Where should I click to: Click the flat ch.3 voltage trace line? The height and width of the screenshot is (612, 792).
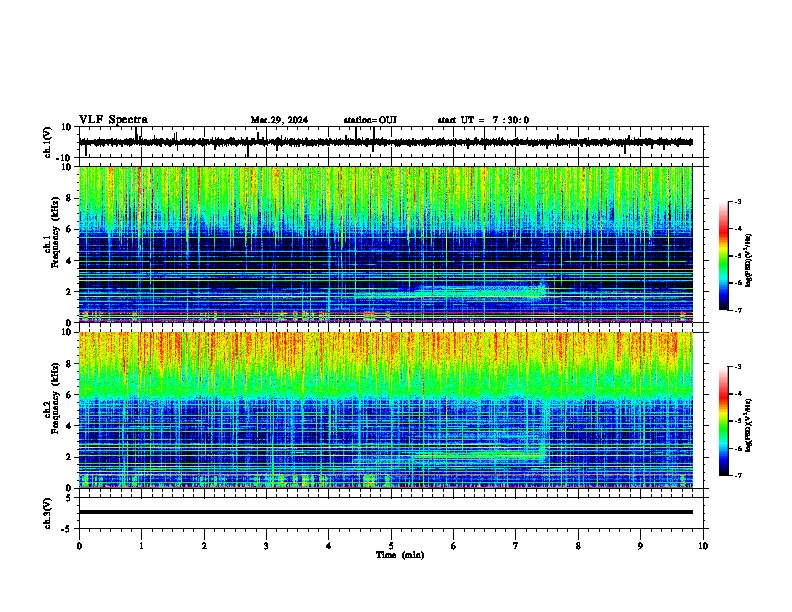(386, 512)
